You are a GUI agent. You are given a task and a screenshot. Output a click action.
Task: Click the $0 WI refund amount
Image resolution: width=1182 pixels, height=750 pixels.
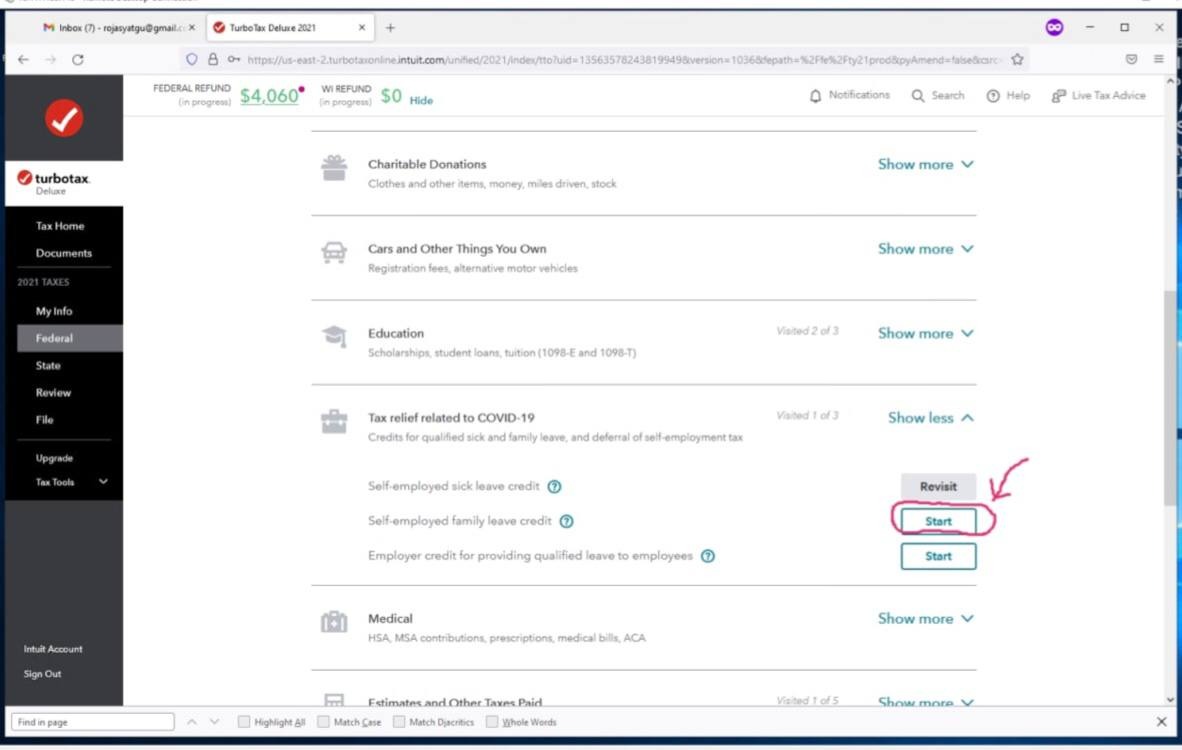pos(391,96)
